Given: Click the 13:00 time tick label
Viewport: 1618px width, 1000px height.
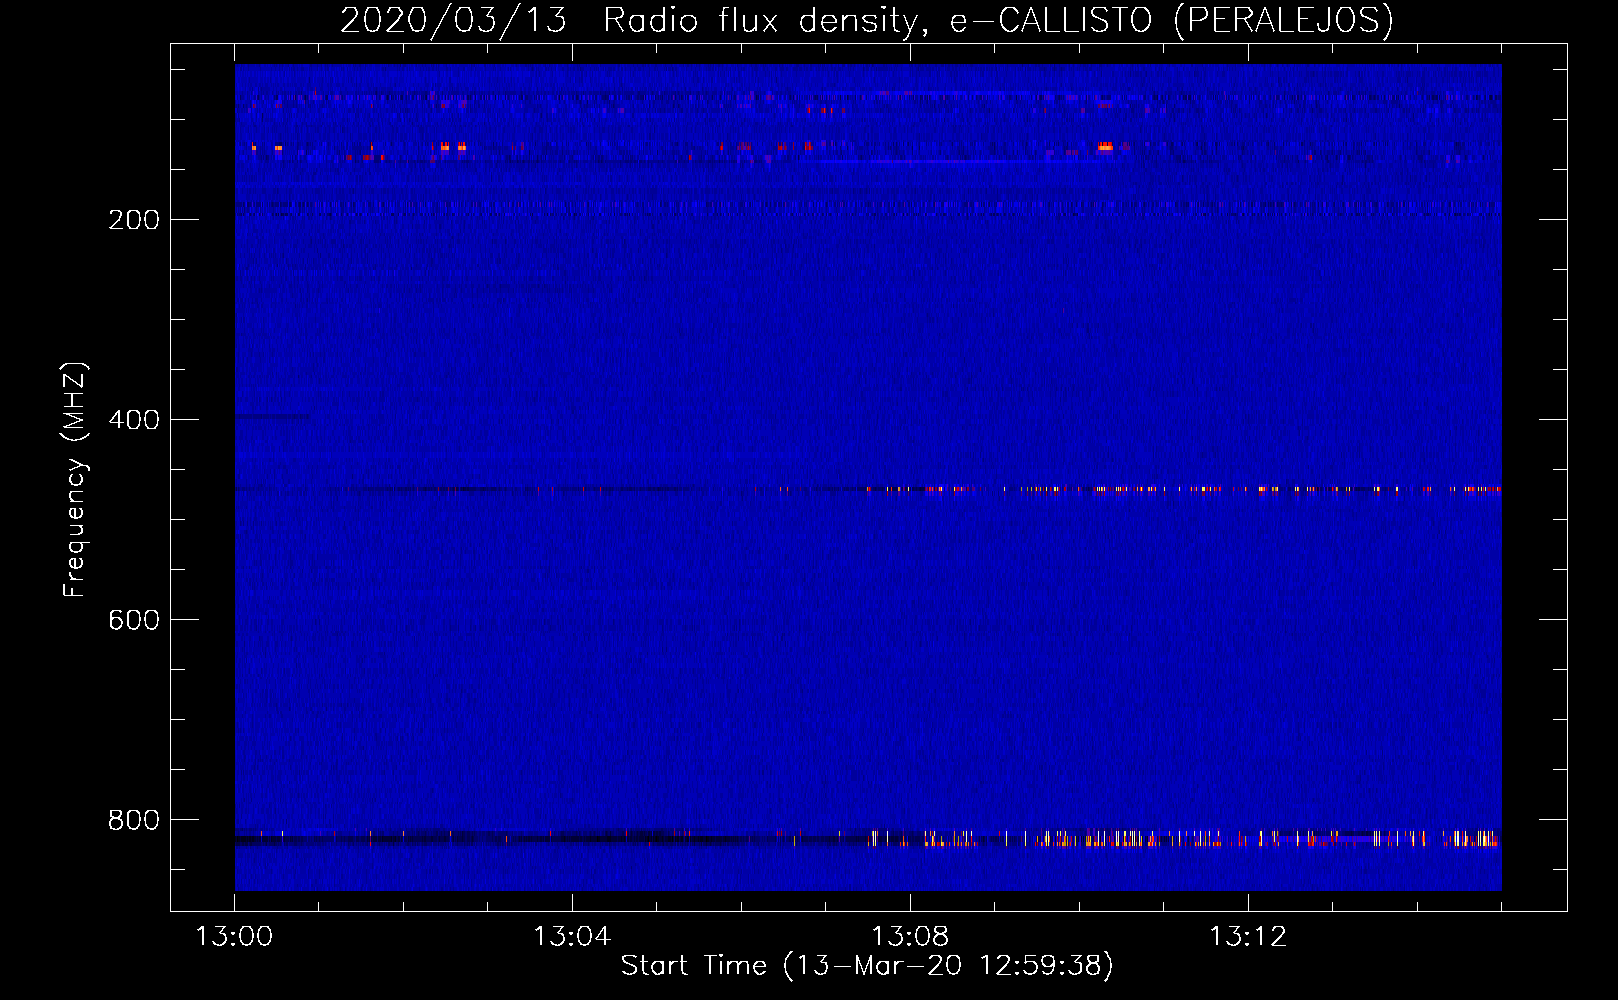Looking at the screenshot, I should coord(234,937).
